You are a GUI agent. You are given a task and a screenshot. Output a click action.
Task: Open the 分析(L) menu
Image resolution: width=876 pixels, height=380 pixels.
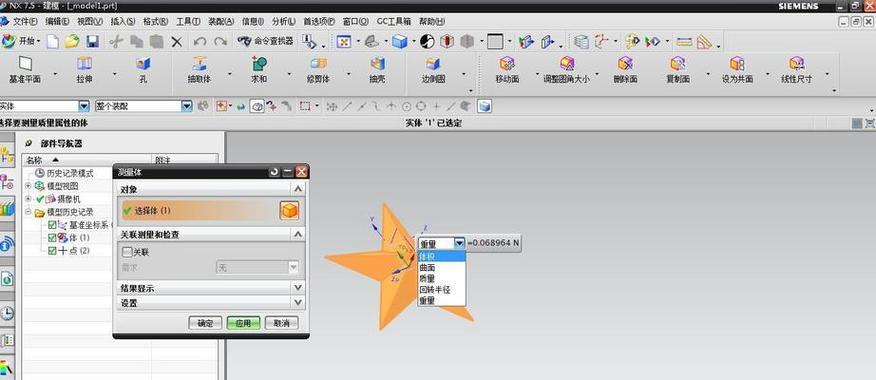click(284, 21)
